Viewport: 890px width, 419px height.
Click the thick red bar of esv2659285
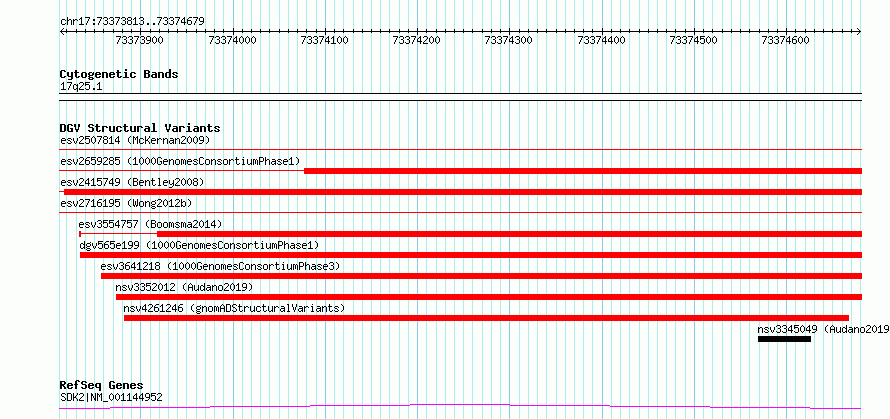coord(583,171)
